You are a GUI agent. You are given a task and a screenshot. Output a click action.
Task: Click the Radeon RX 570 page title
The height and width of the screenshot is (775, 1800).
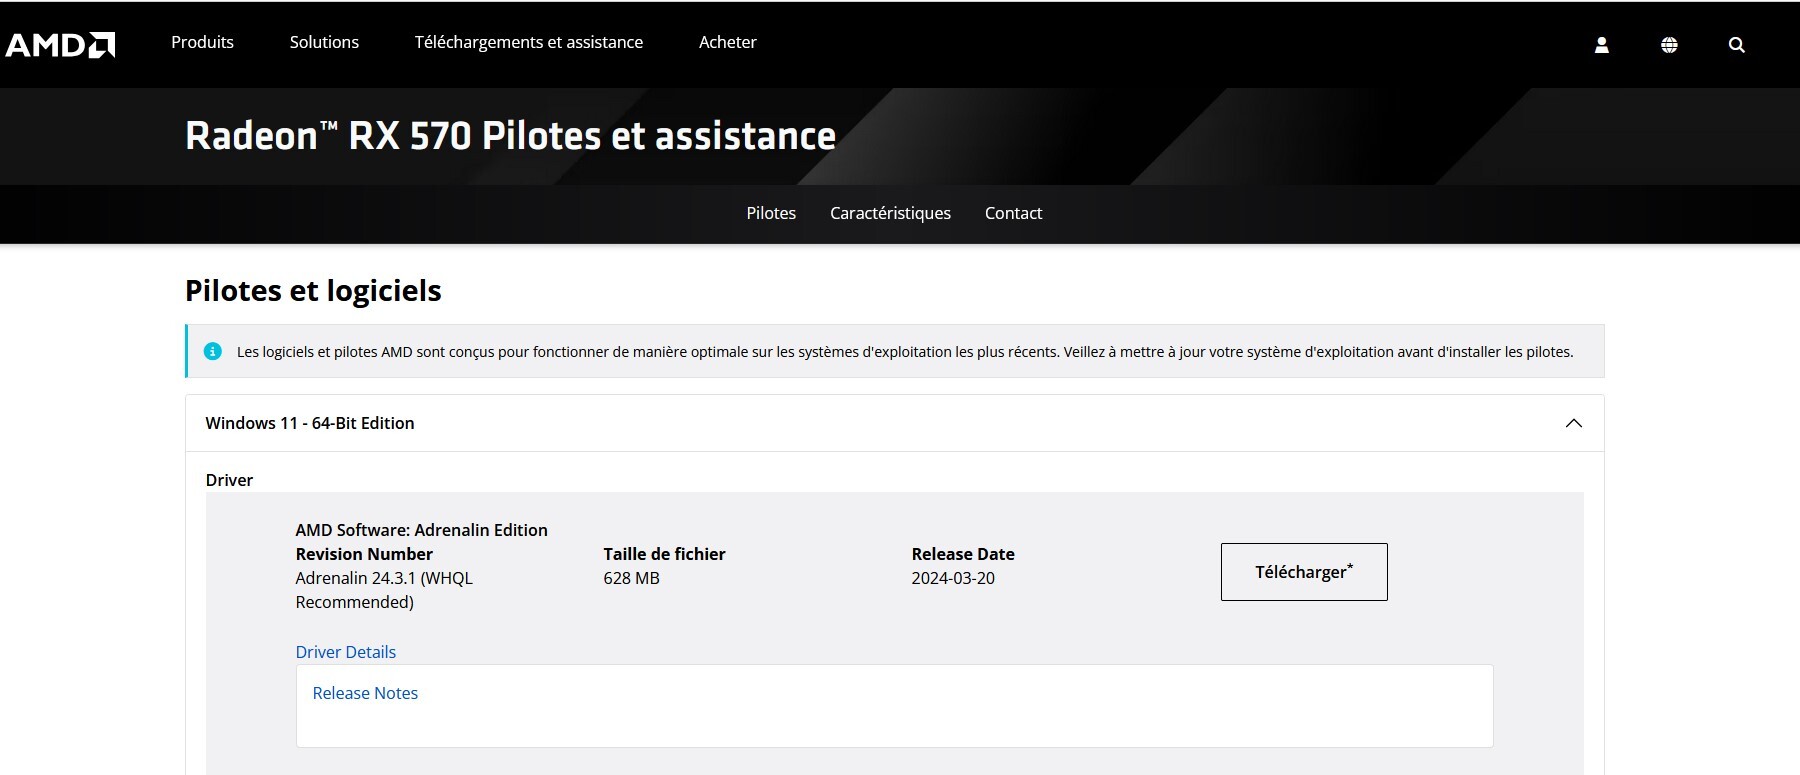[x=510, y=136]
